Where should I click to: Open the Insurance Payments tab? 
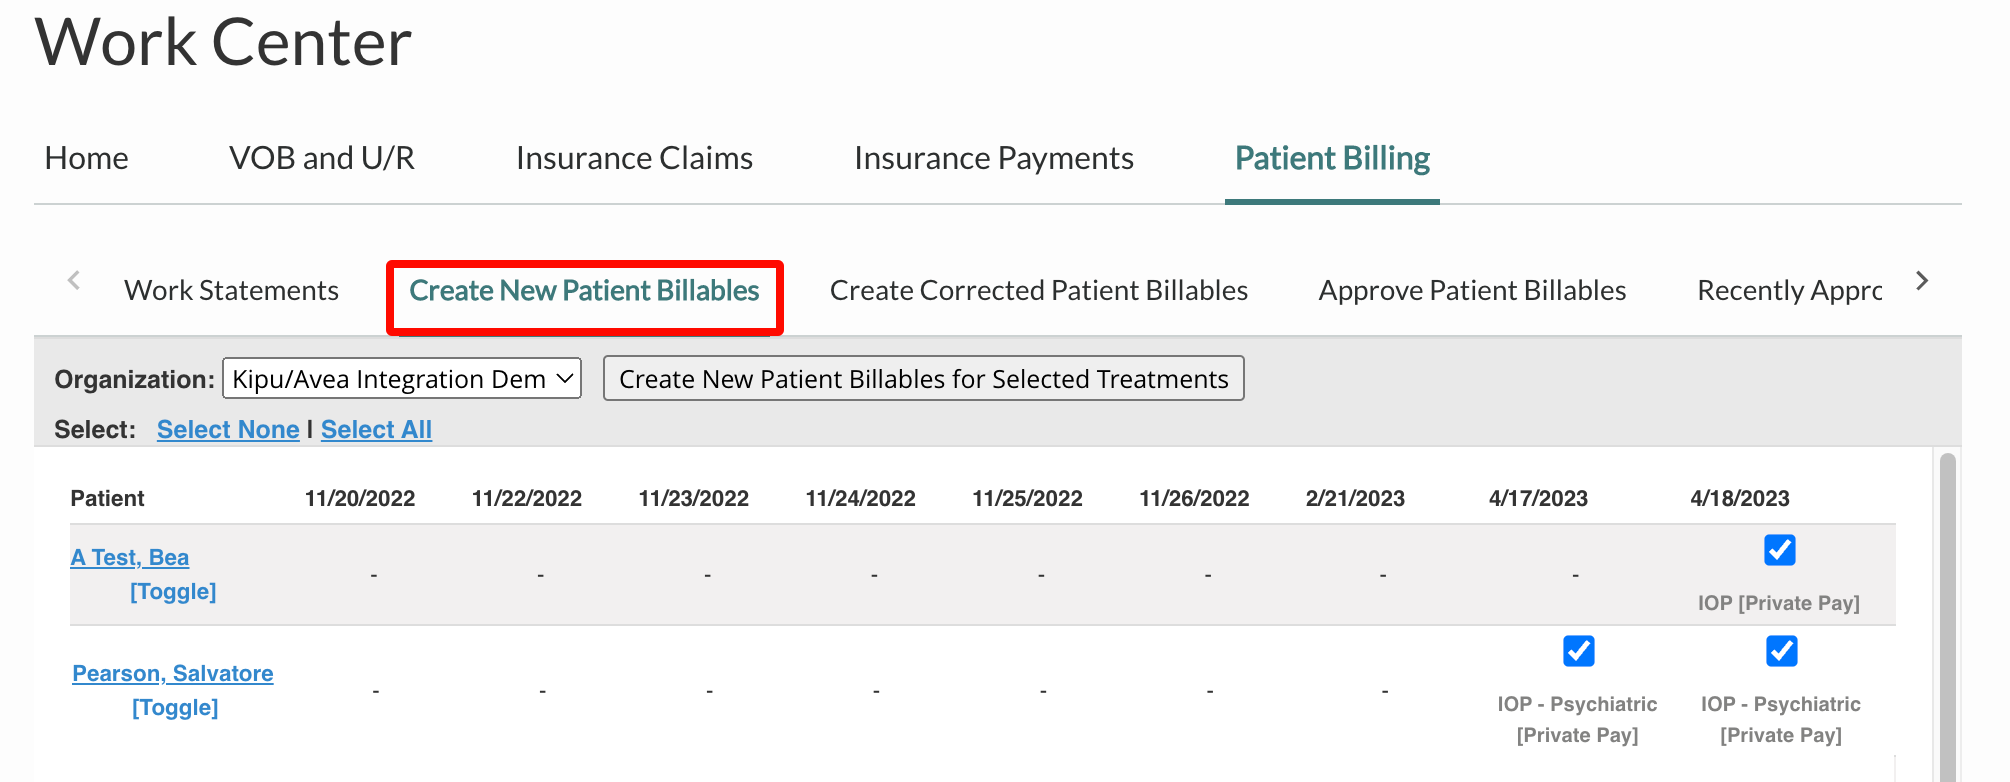(993, 158)
